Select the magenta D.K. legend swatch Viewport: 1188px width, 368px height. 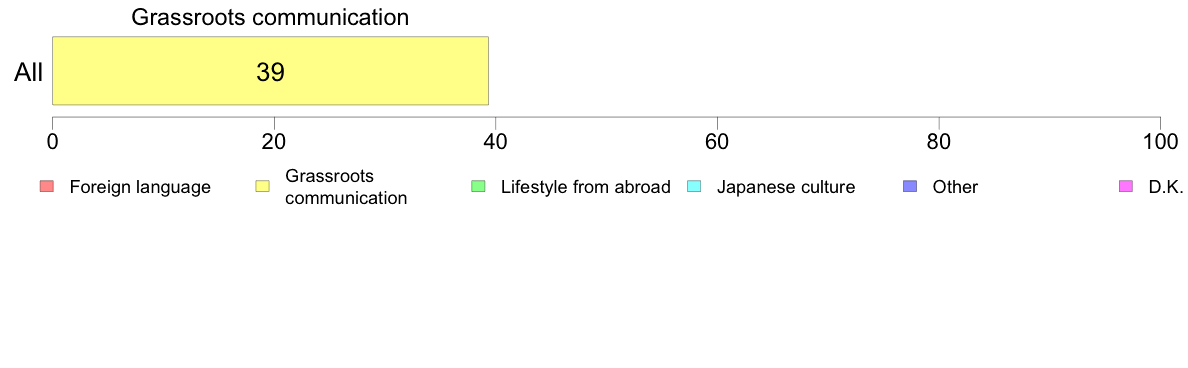(1126, 186)
